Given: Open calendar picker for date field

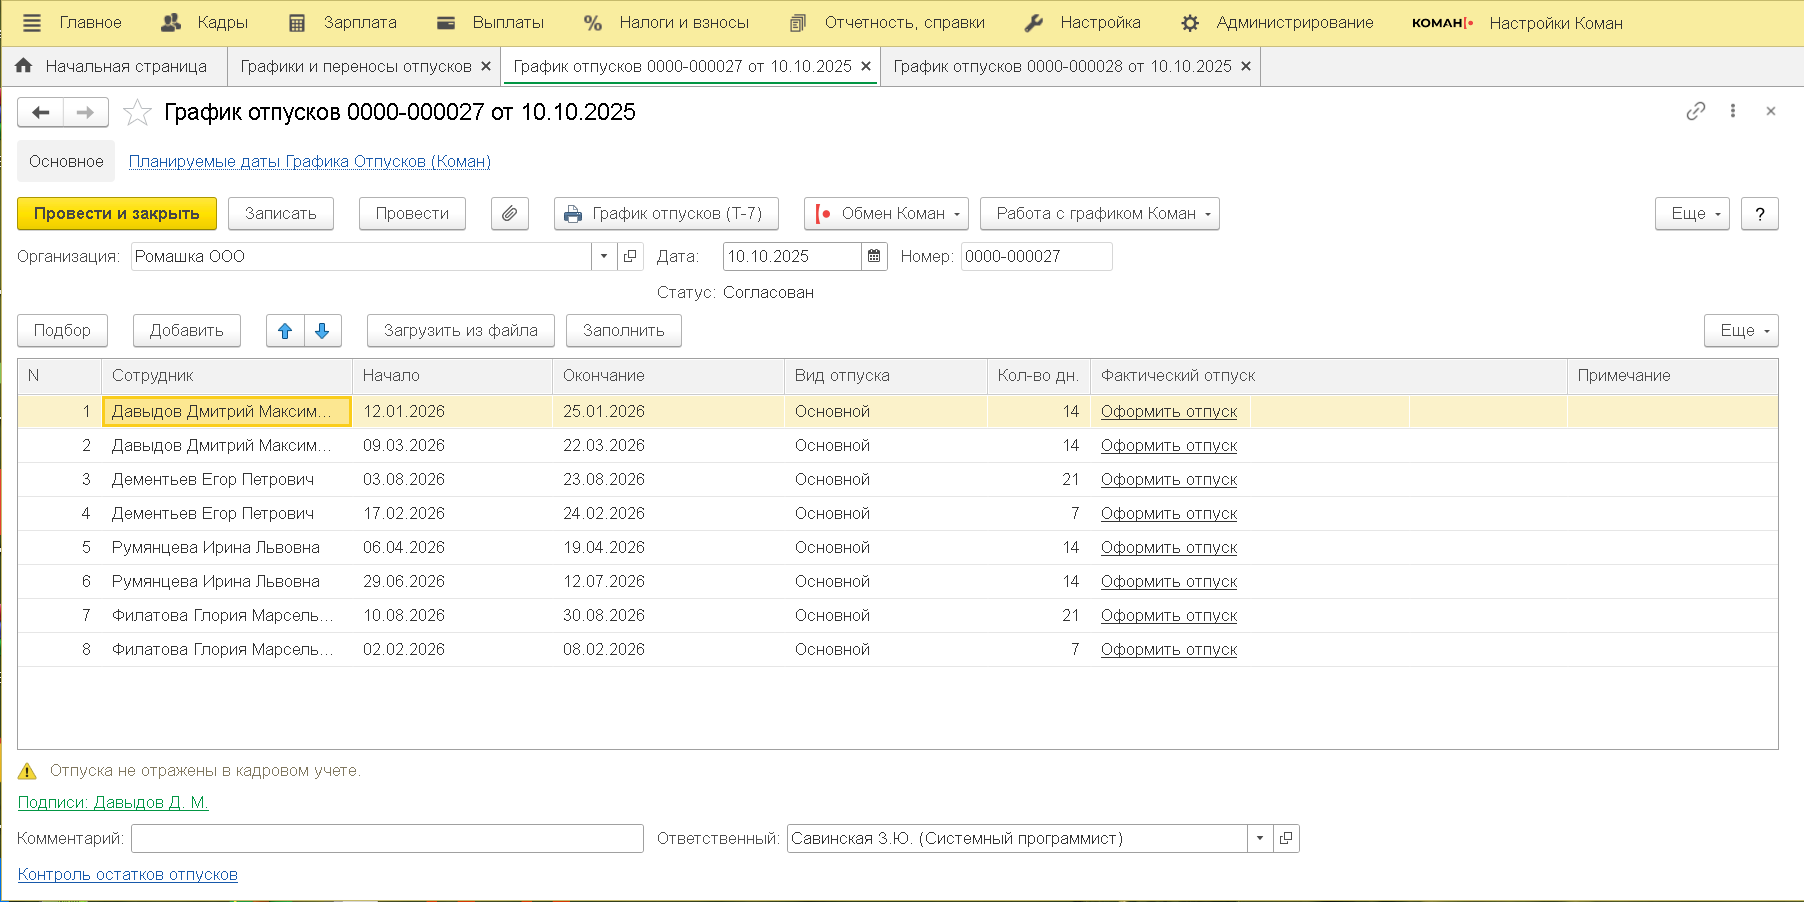Looking at the screenshot, I should tap(874, 257).
